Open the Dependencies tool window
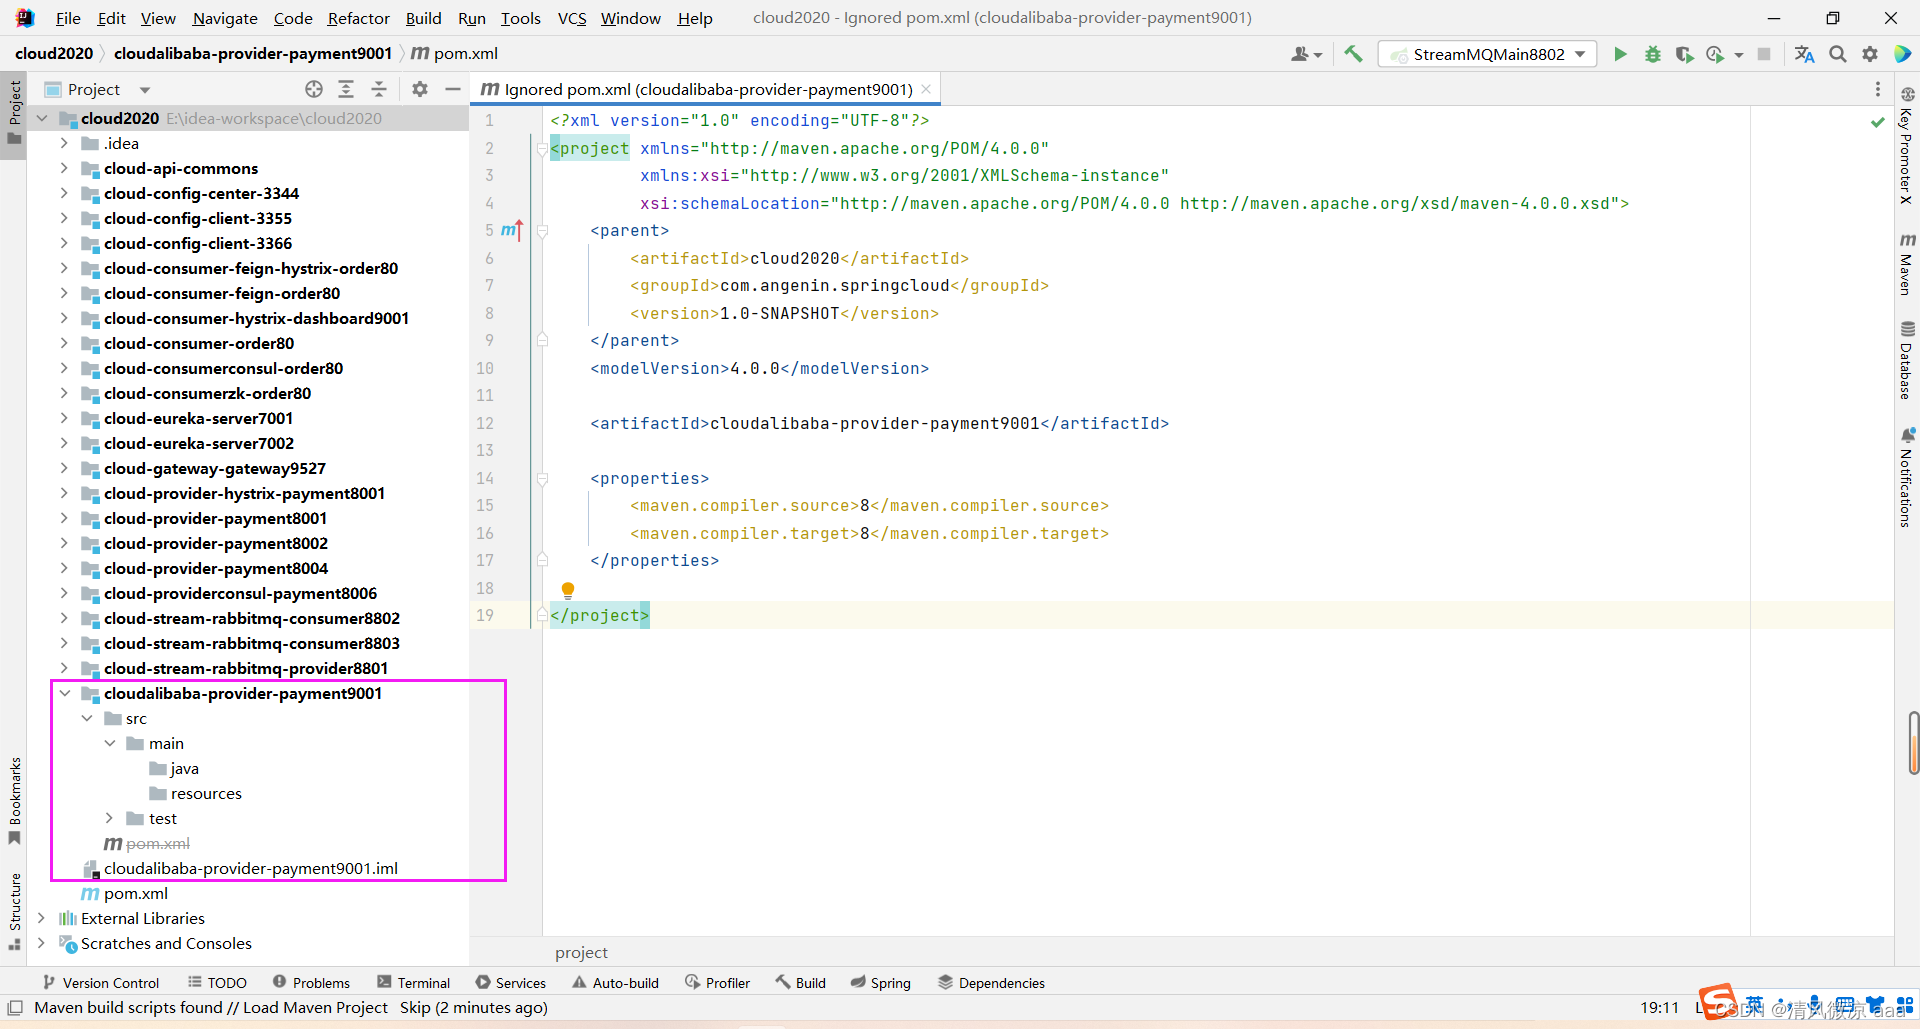The width and height of the screenshot is (1920, 1029). pos(991,983)
